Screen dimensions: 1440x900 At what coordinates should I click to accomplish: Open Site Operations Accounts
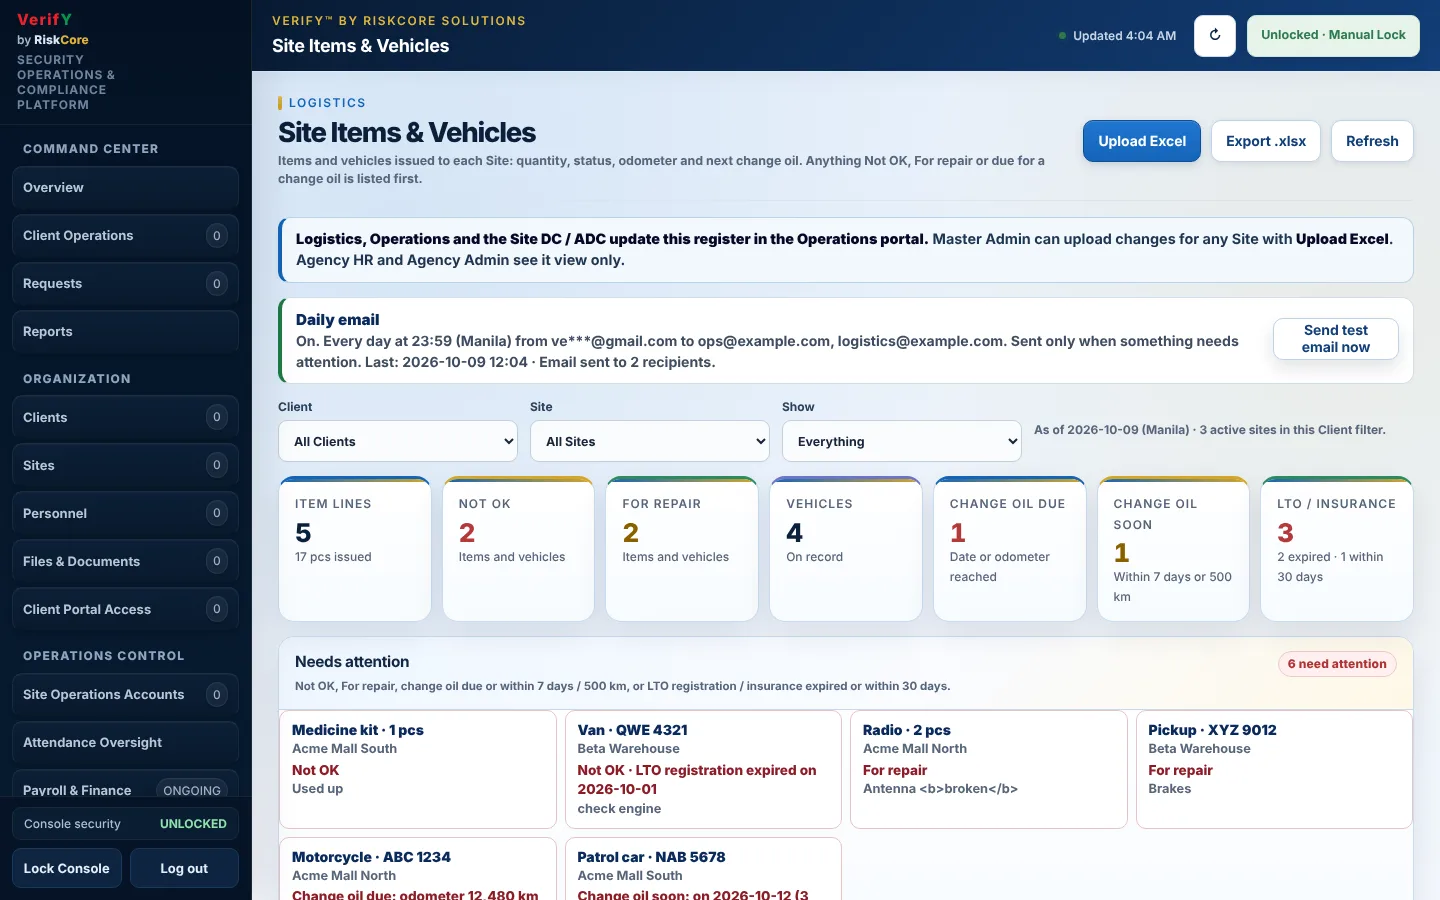click(125, 695)
